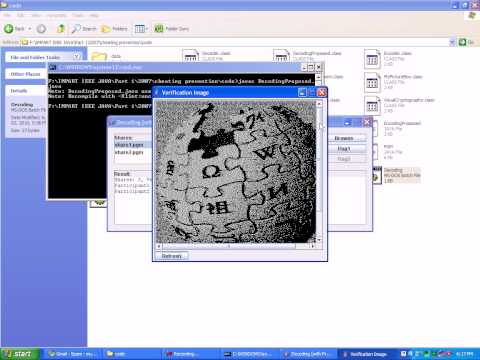480x360 pixels.
Task: Select the data folder icon
Action: click(x=99, y=57)
